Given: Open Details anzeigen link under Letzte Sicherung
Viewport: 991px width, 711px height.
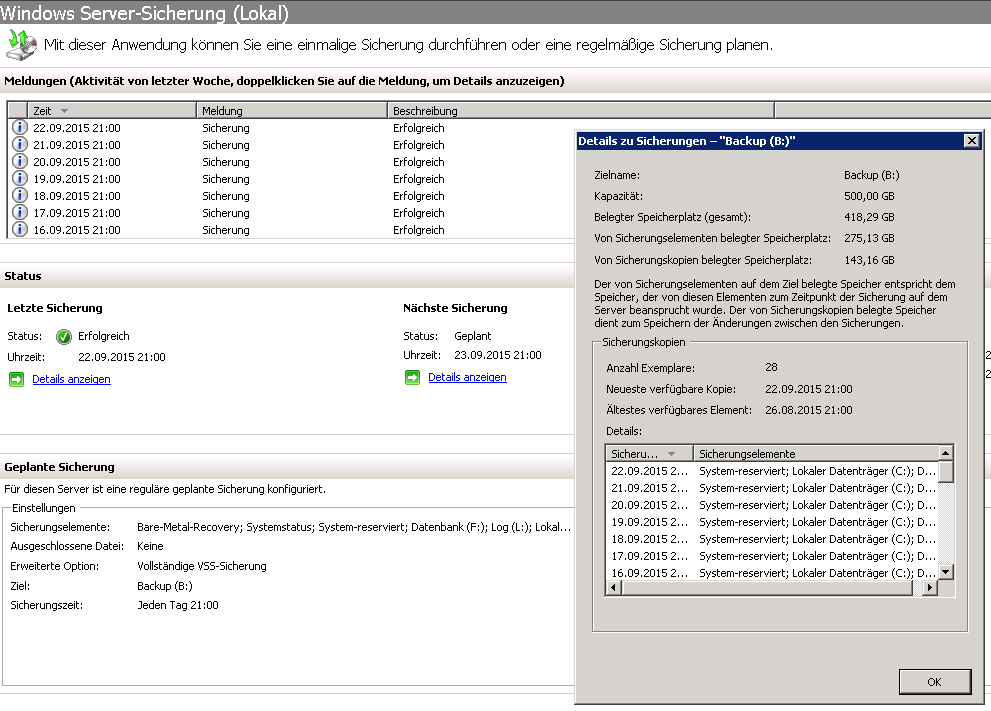Looking at the screenshot, I should pyautogui.click(x=71, y=379).
